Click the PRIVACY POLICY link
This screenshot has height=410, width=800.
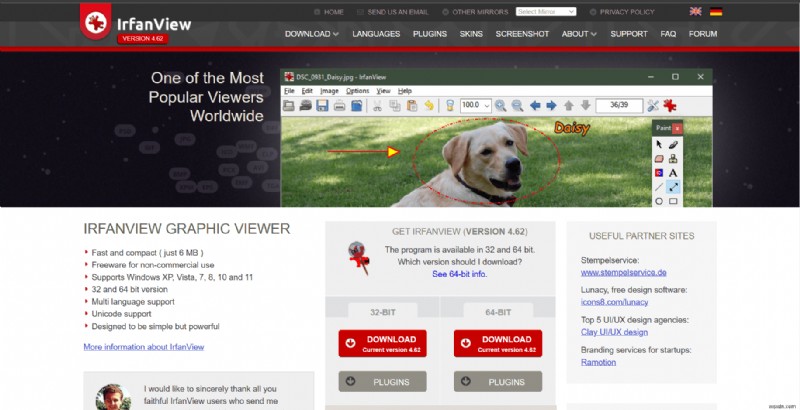[622, 12]
